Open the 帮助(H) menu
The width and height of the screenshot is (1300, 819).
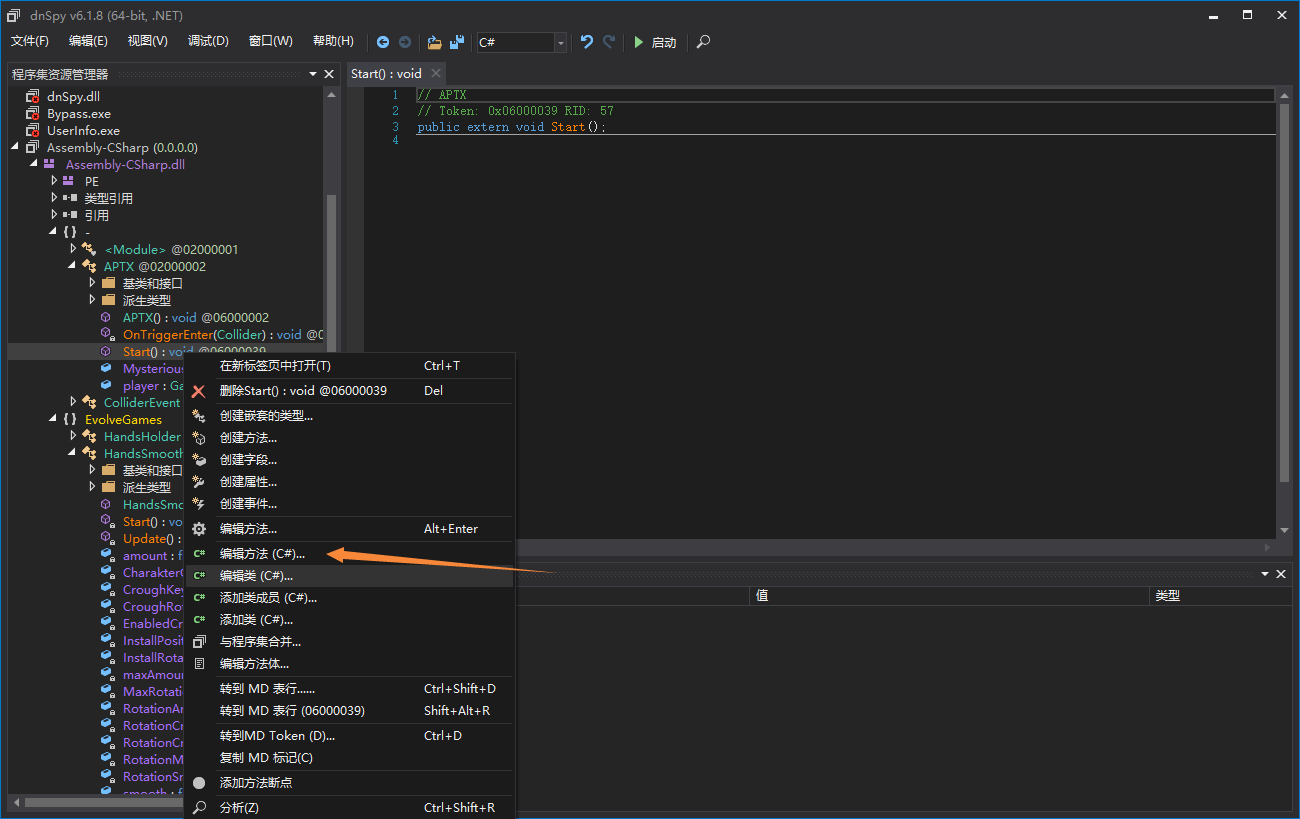333,41
